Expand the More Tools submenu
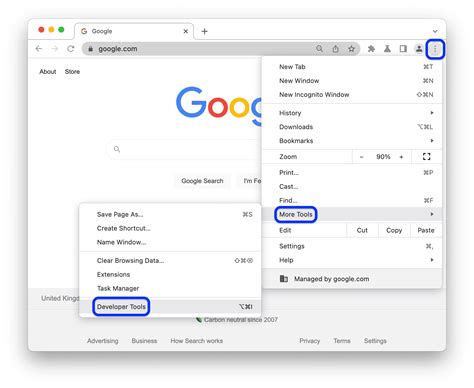The width and height of the screenshot is (474, 388). point(352,214)
